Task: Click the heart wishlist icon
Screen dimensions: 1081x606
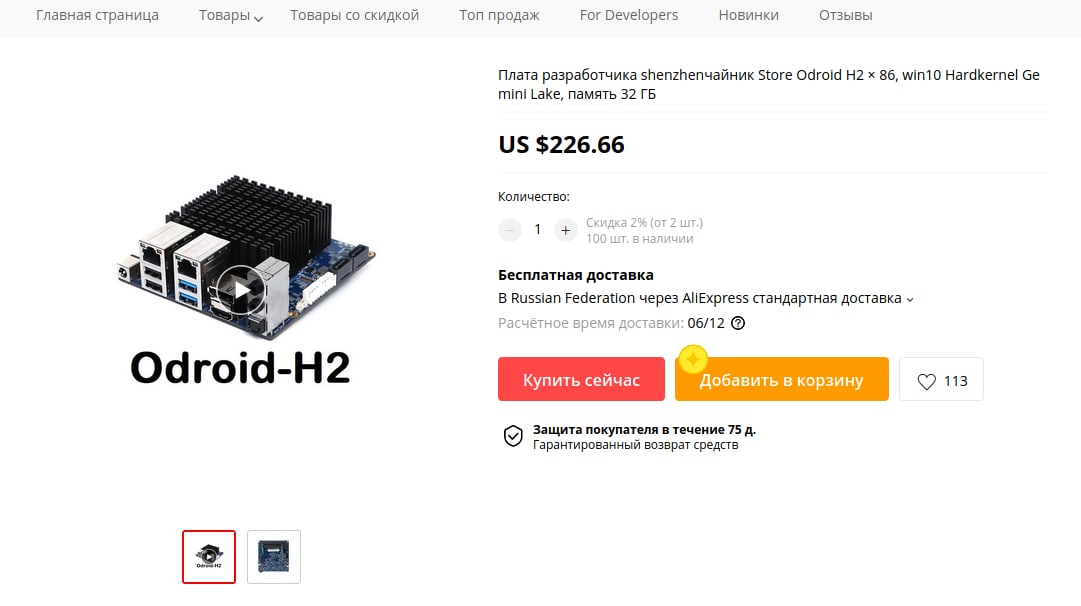Action: (927, 381)
